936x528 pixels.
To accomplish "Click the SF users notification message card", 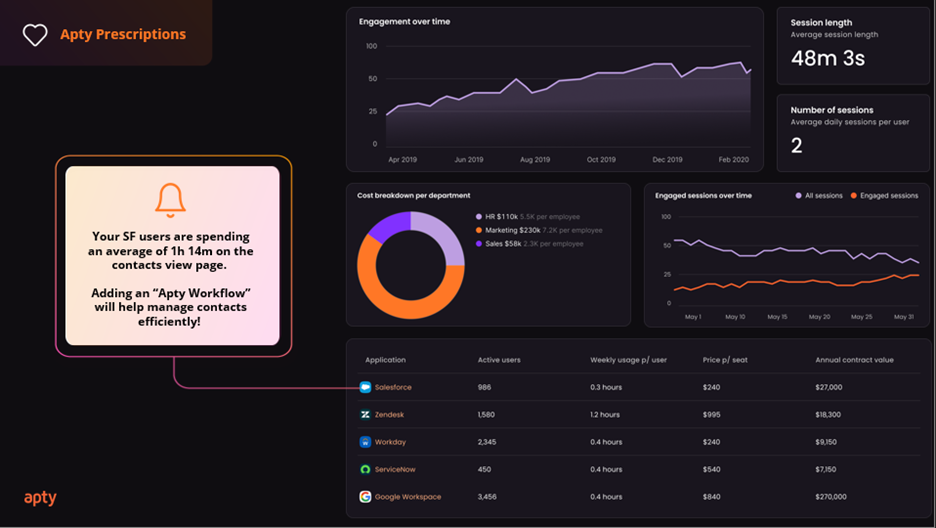I will click(x=173, y=255).
